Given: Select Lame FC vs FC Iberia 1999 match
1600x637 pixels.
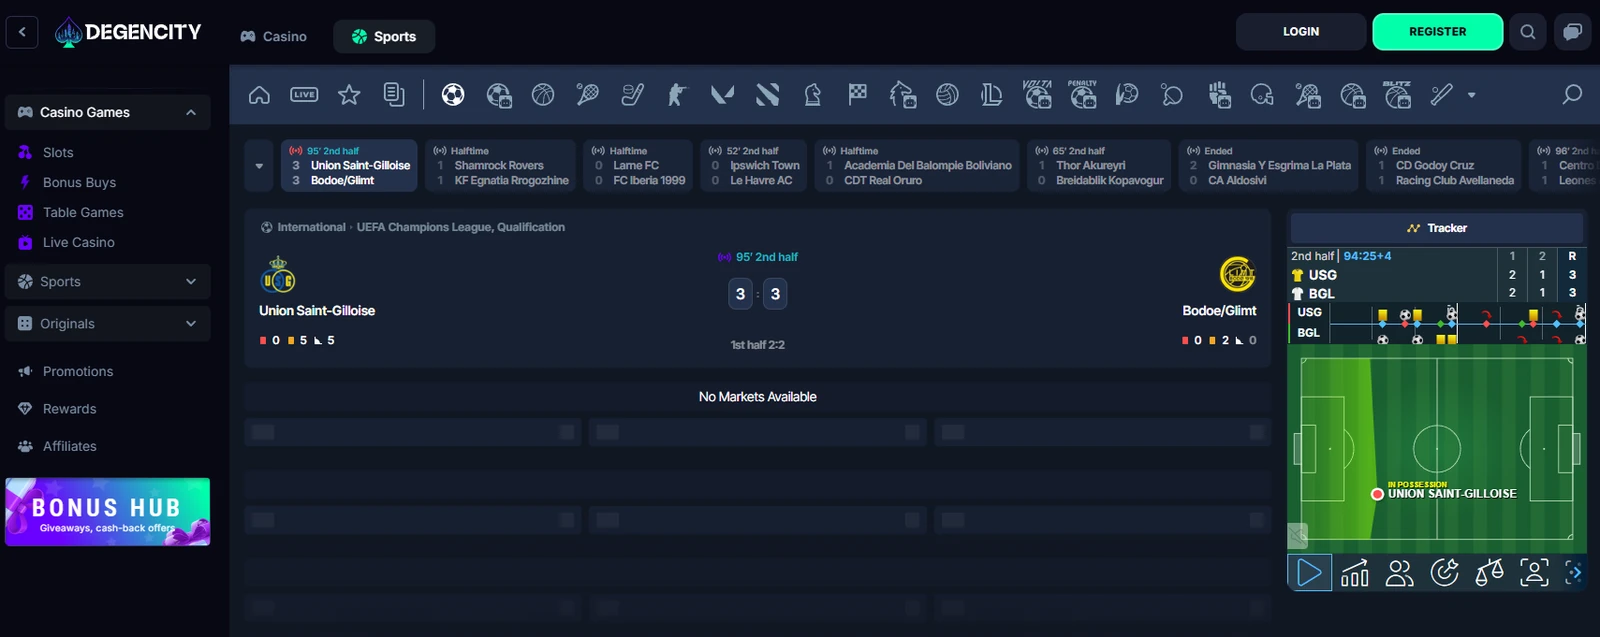Looking at the screenshot, I should click(x=639, y=166).
